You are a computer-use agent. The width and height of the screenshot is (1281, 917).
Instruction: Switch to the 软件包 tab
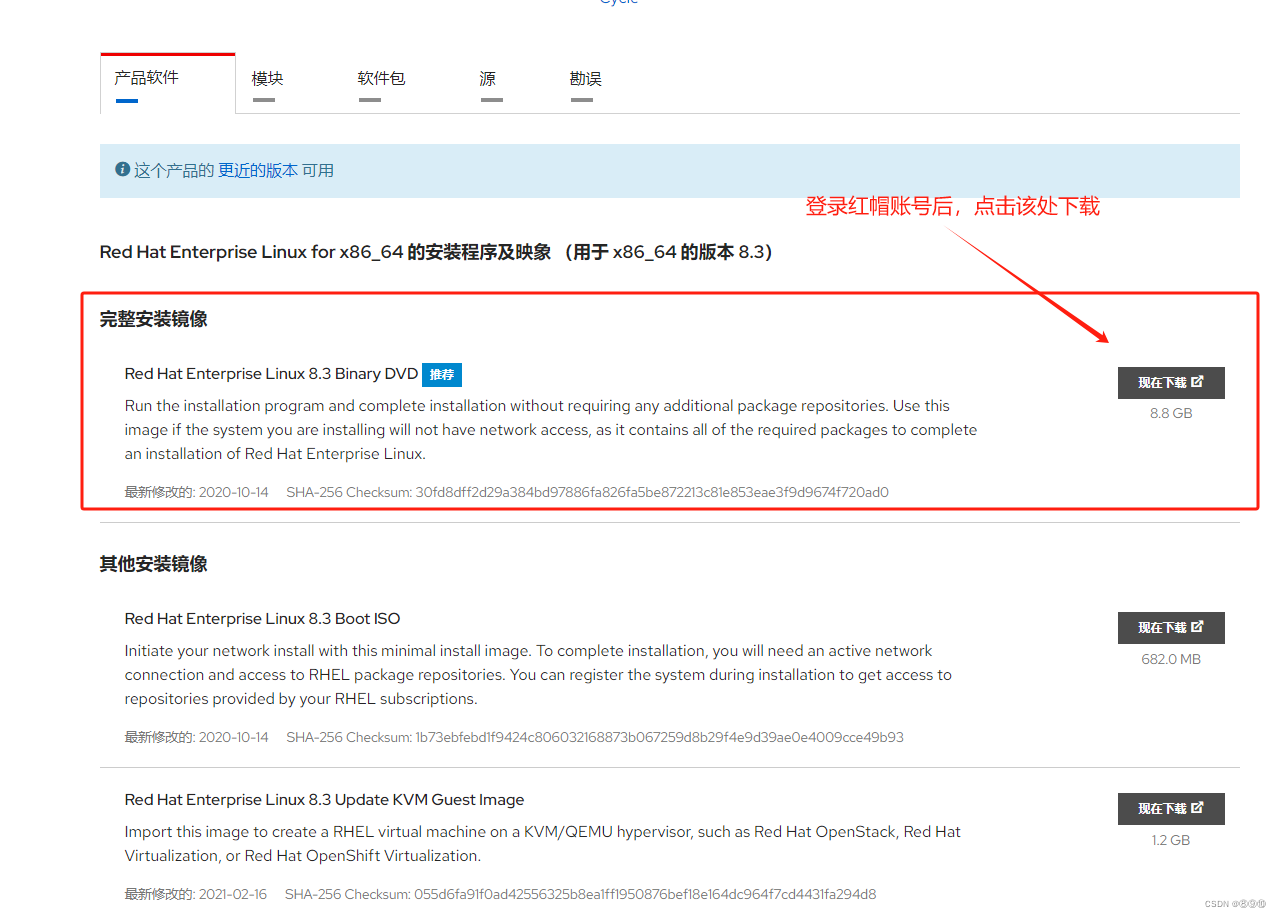pyautogui.click(x=381, y=78)
